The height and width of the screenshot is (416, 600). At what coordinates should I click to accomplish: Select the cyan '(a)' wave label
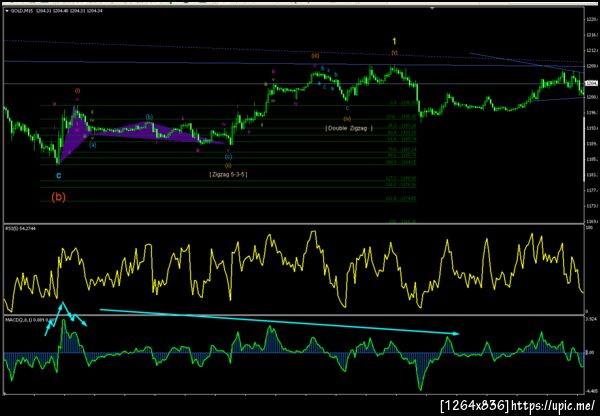[93, 145]
